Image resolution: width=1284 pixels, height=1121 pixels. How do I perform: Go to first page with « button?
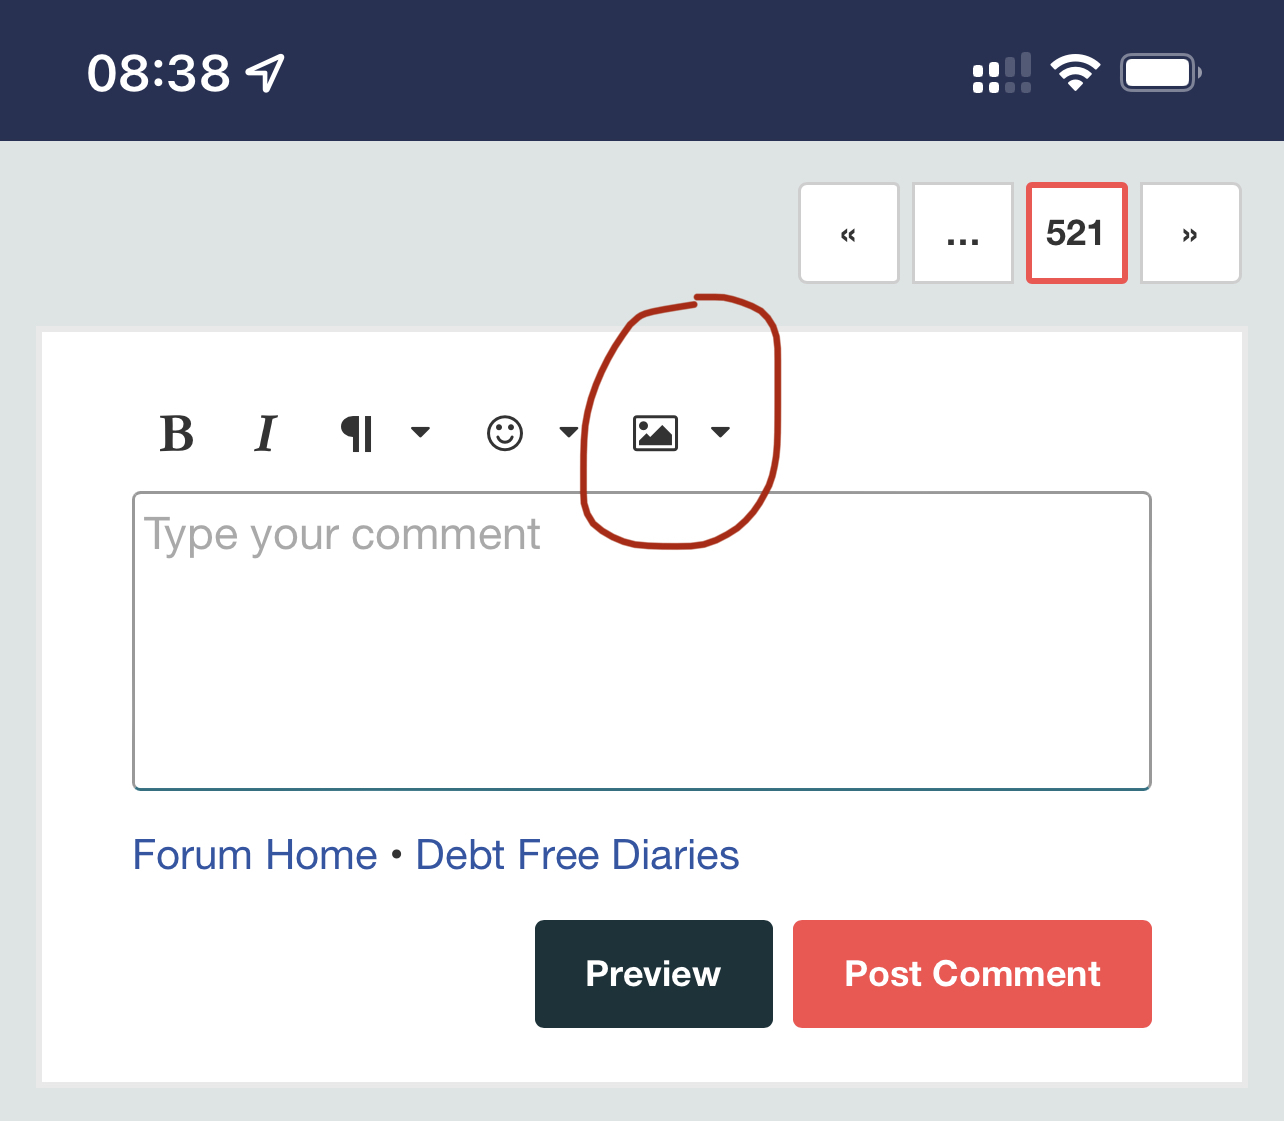coord(849,233)
